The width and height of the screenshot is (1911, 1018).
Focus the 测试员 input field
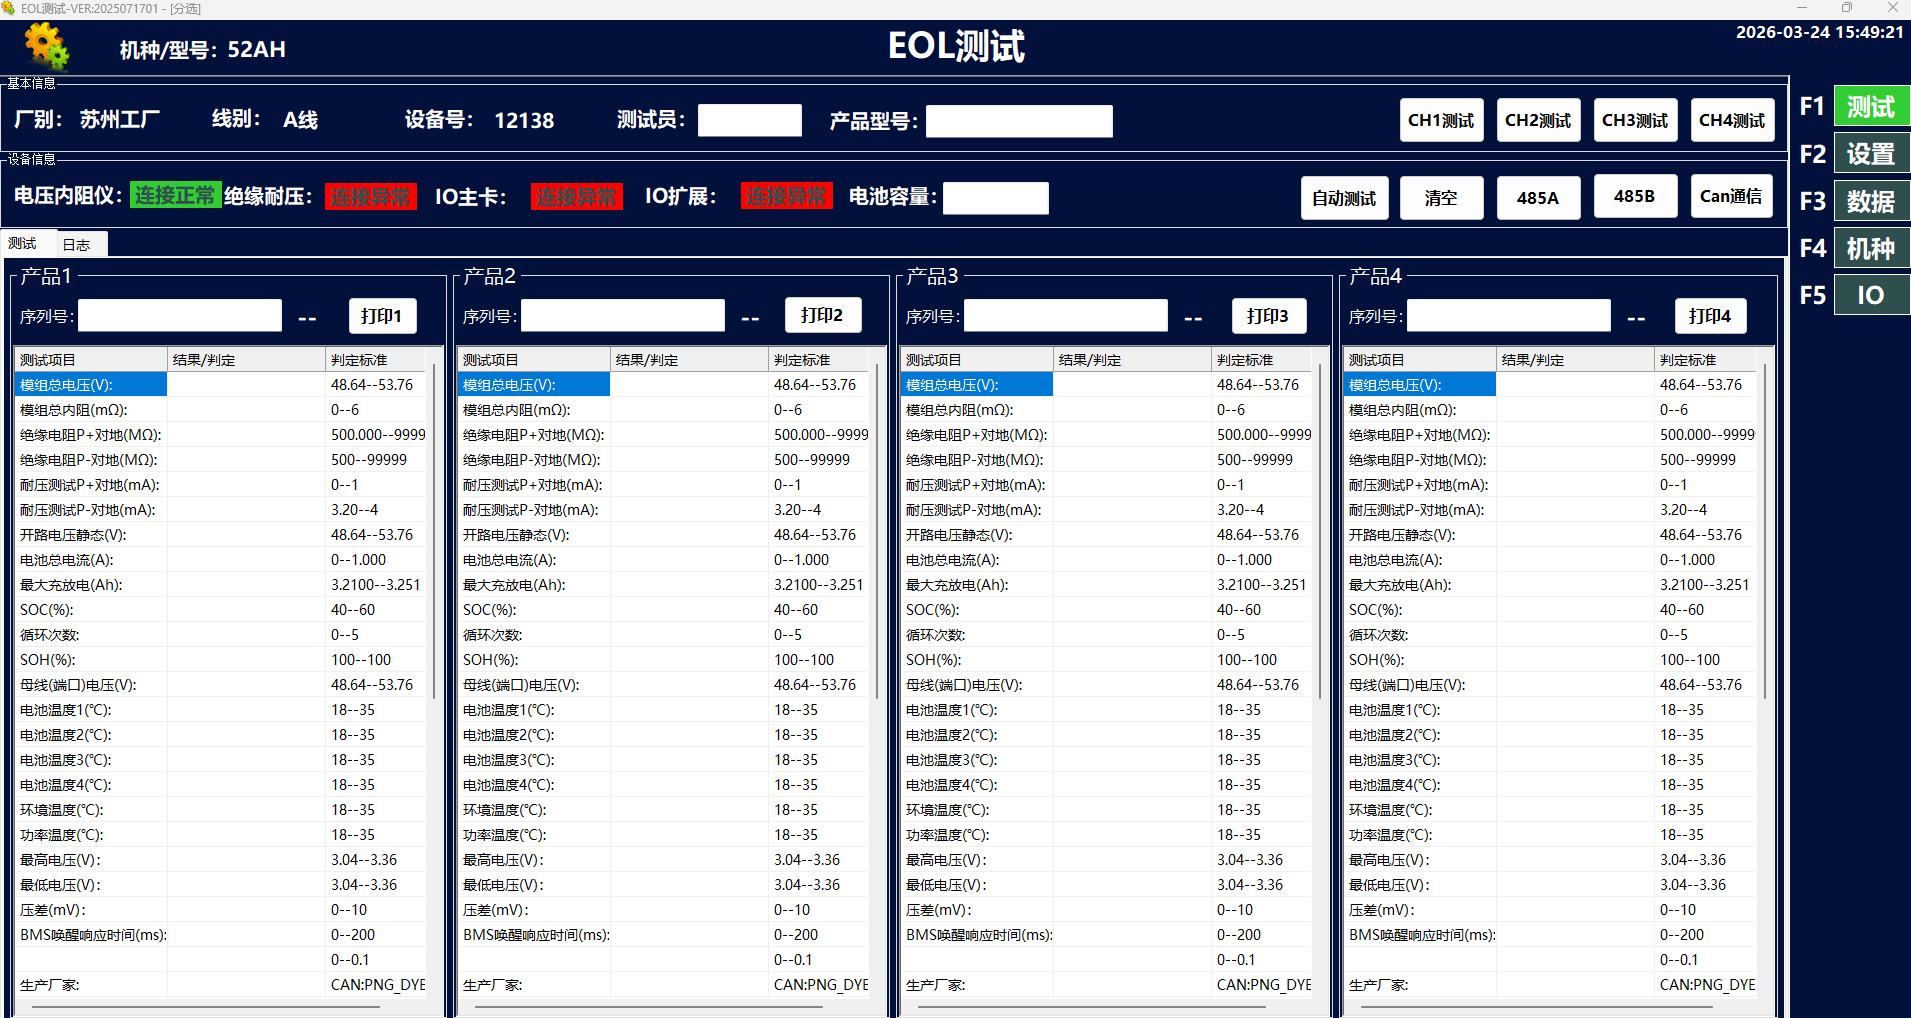click(x=749, y=120)
